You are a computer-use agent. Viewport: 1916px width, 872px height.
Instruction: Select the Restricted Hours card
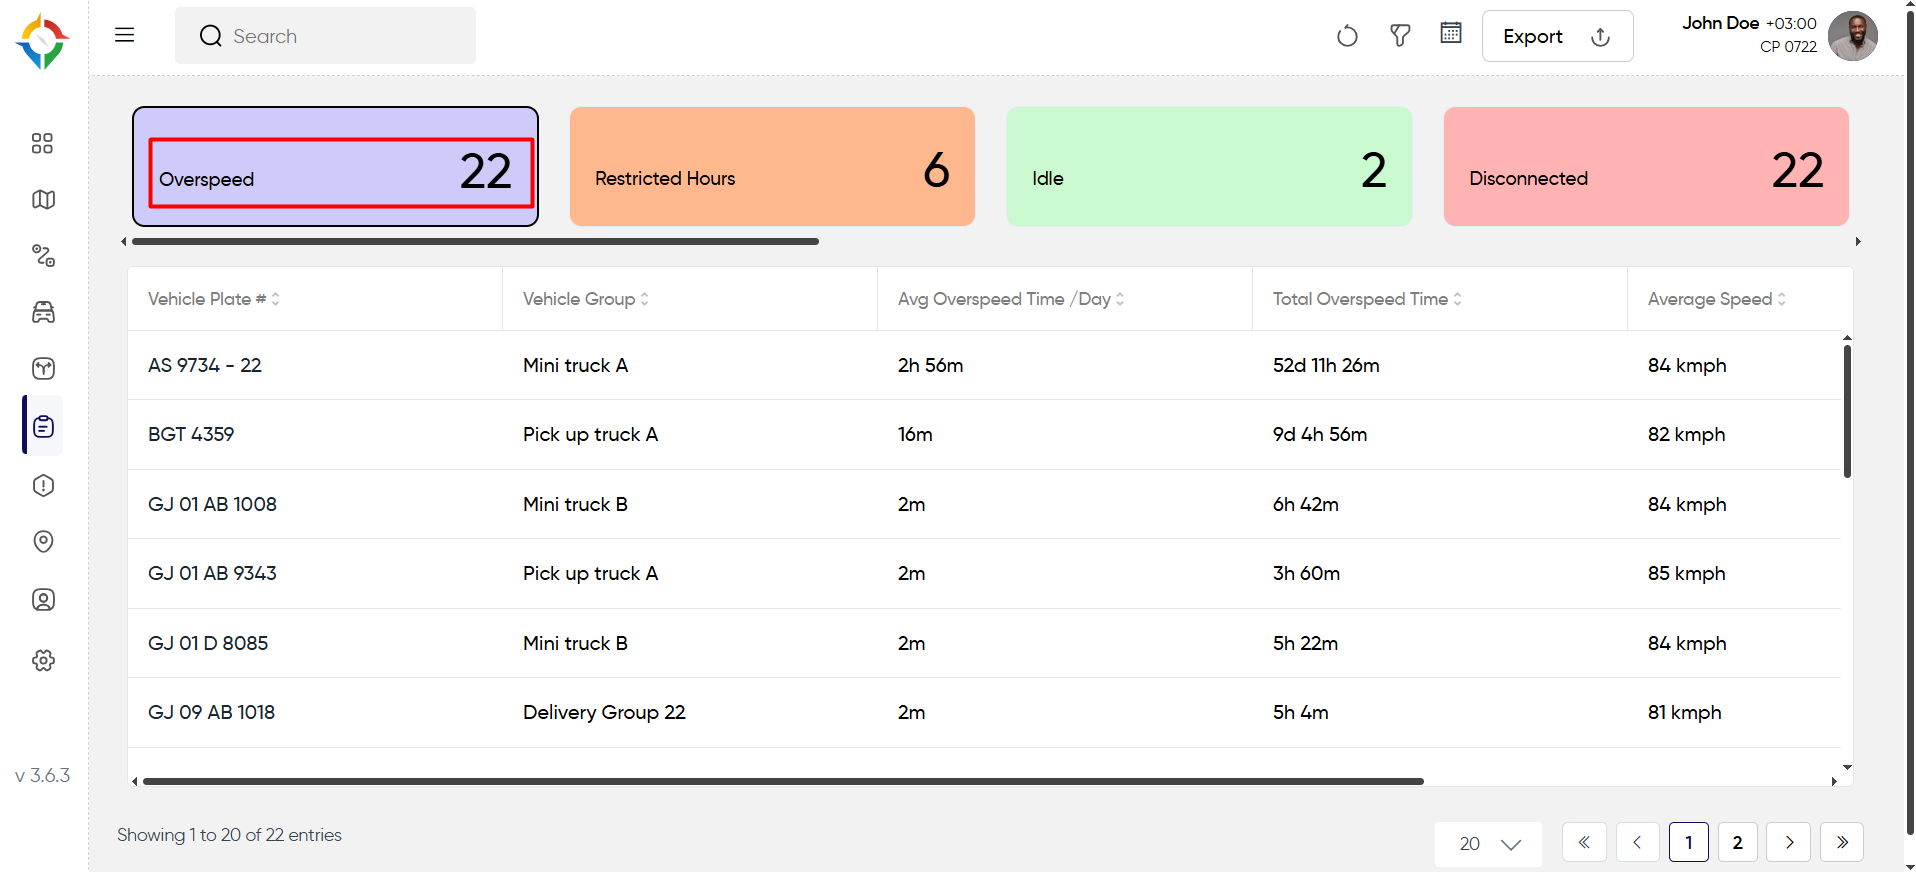[x=772, y=167]
